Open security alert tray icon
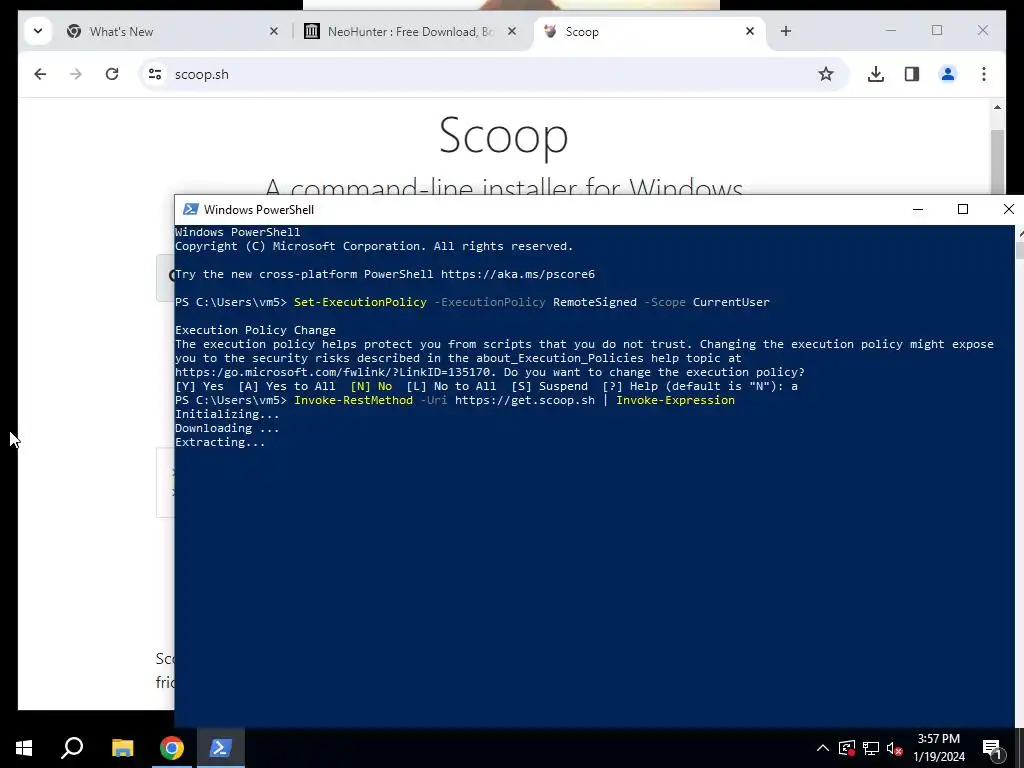Image resolution: width=1024 pixels, height=768 pixels. (x=846, y=748)
